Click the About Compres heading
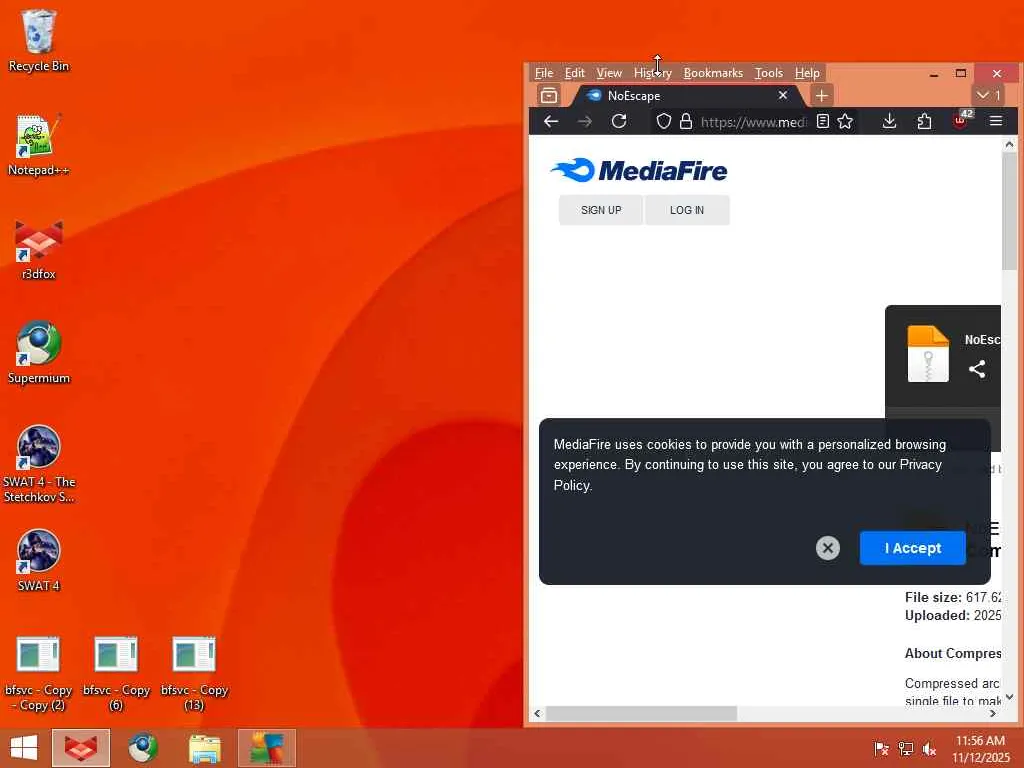 [x=953, y=653]
